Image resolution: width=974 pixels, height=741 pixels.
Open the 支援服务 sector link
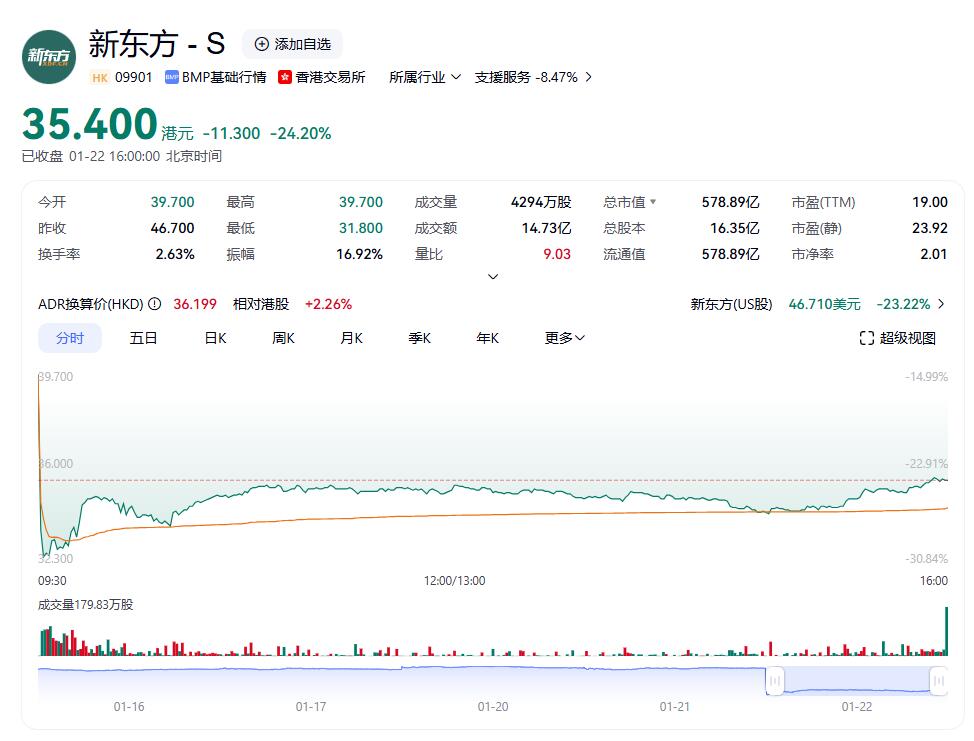502,77
